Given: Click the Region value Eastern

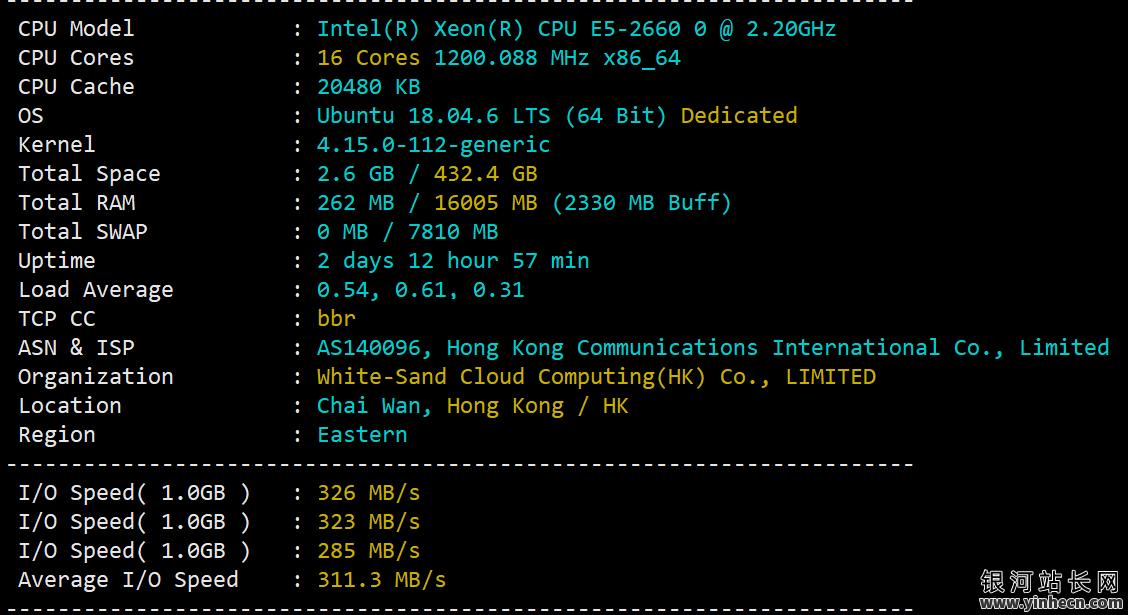Looking at the screenshot, I should (x=363, y=435).
